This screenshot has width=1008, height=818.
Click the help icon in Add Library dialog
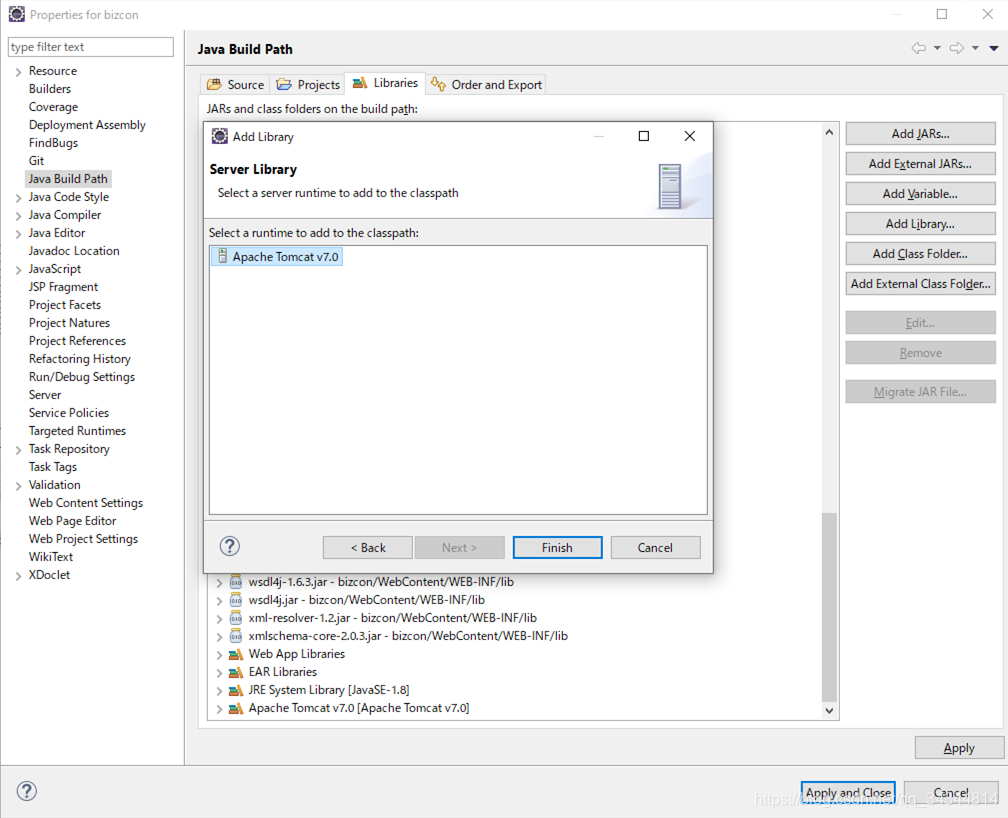(x=230, y=547)
